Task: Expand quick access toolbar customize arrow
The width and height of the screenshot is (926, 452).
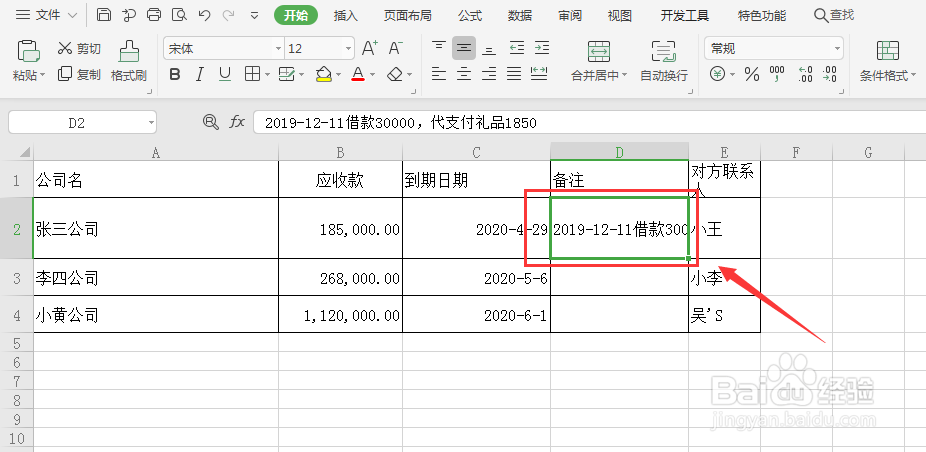Action: (x=255, y=16)
